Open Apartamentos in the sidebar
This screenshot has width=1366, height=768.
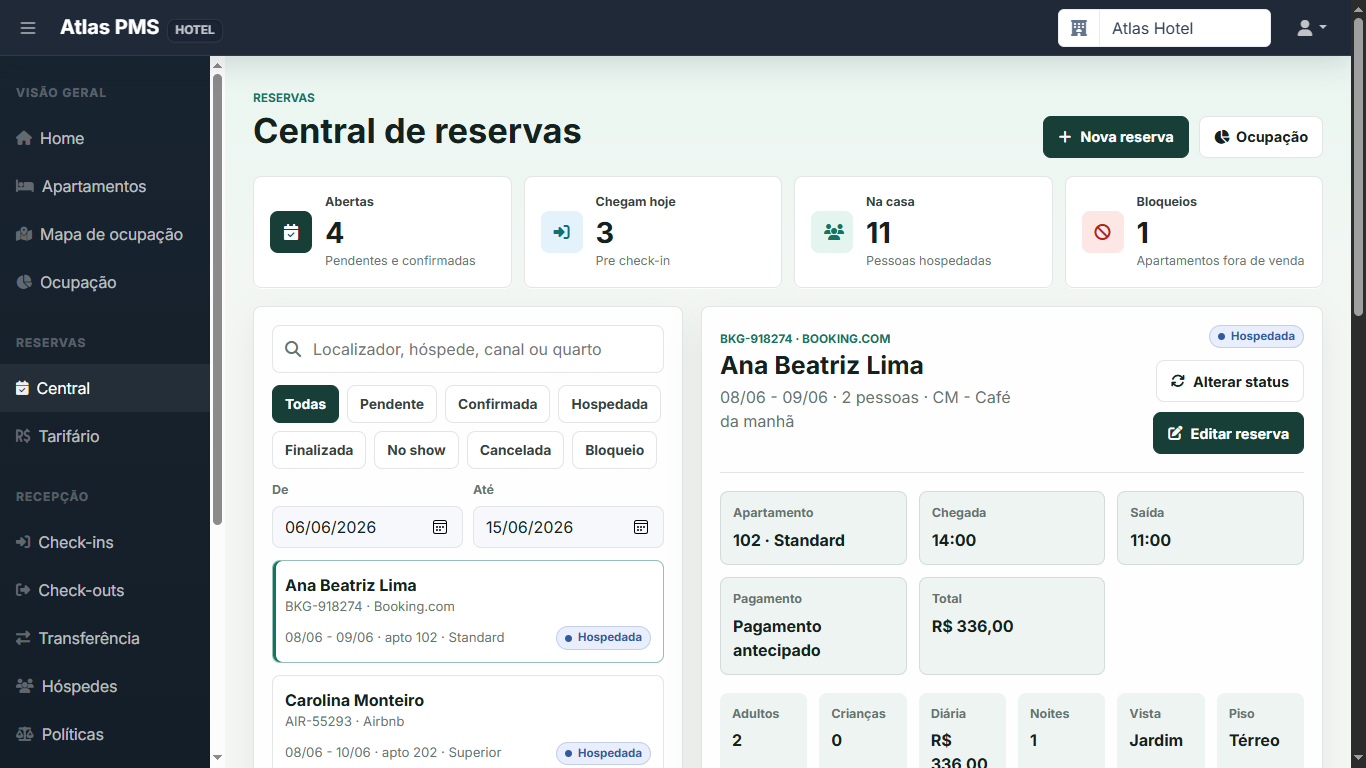(x=105, y=186)
